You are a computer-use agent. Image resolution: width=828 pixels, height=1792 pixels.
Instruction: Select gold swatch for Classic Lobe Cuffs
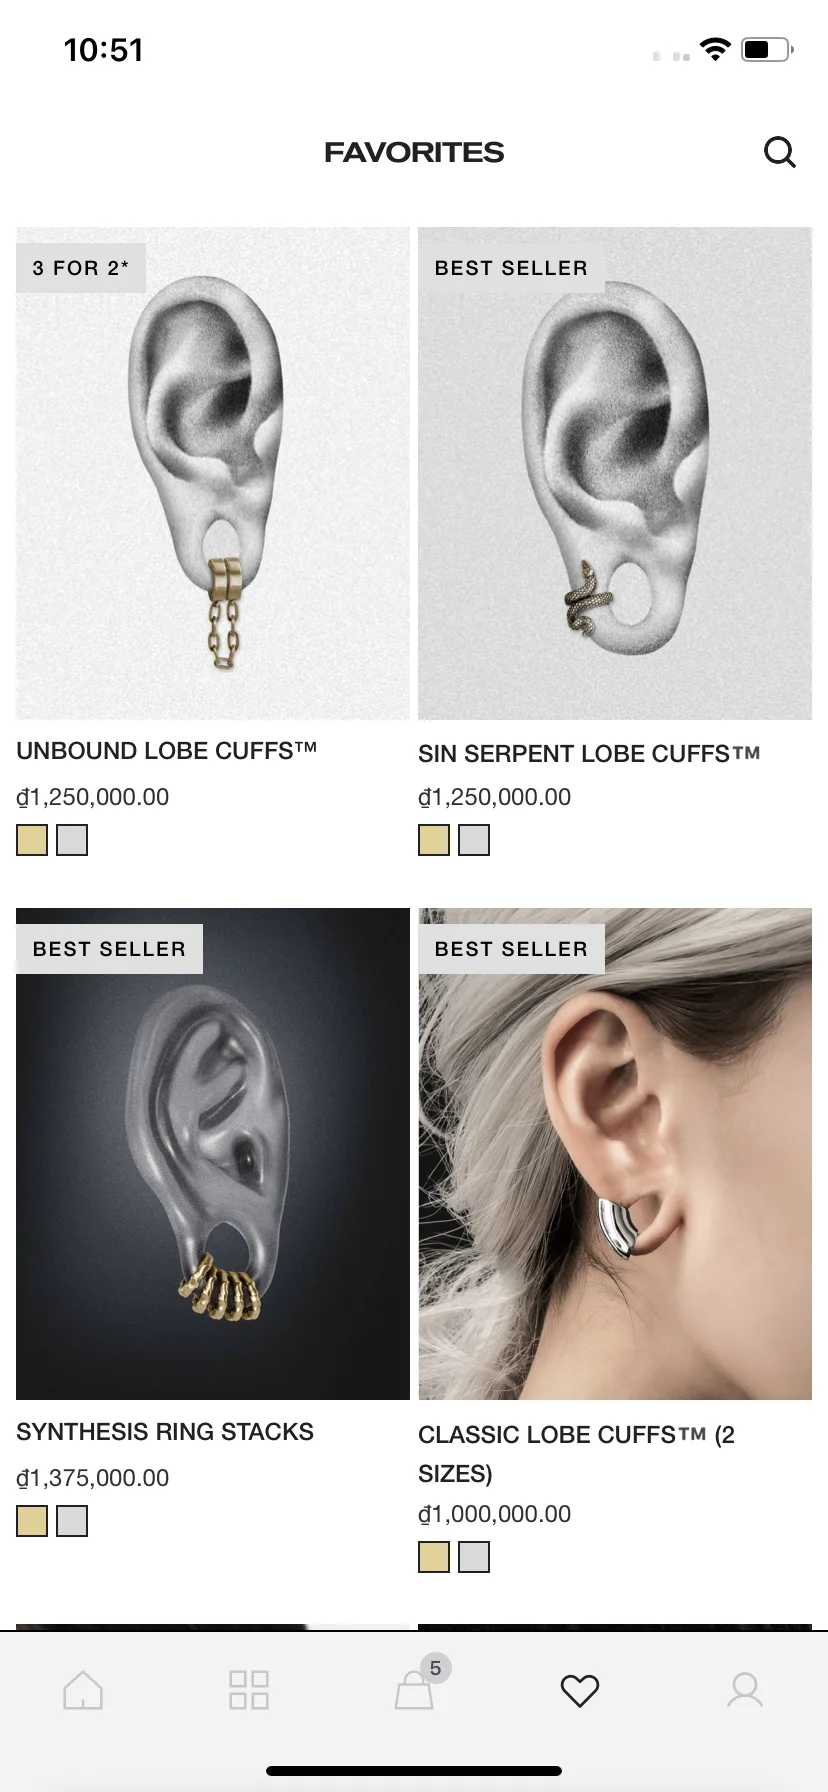click(x=434, y=1557)
